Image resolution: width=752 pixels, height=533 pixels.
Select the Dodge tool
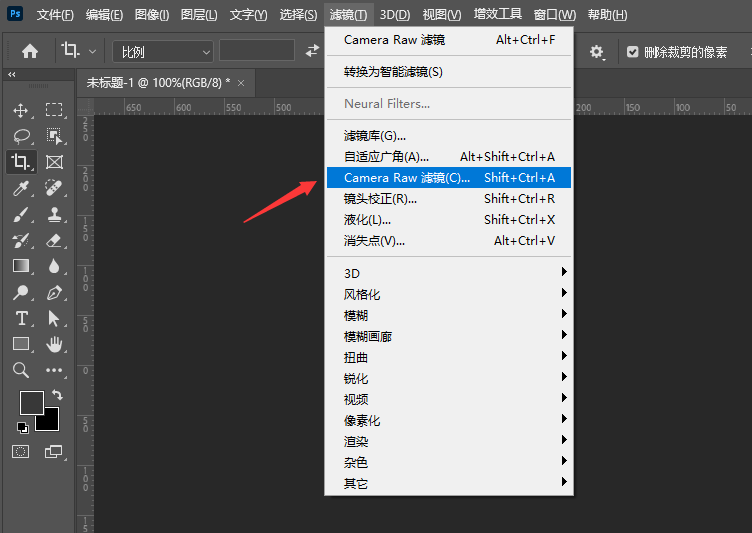(x=21, y=292)
